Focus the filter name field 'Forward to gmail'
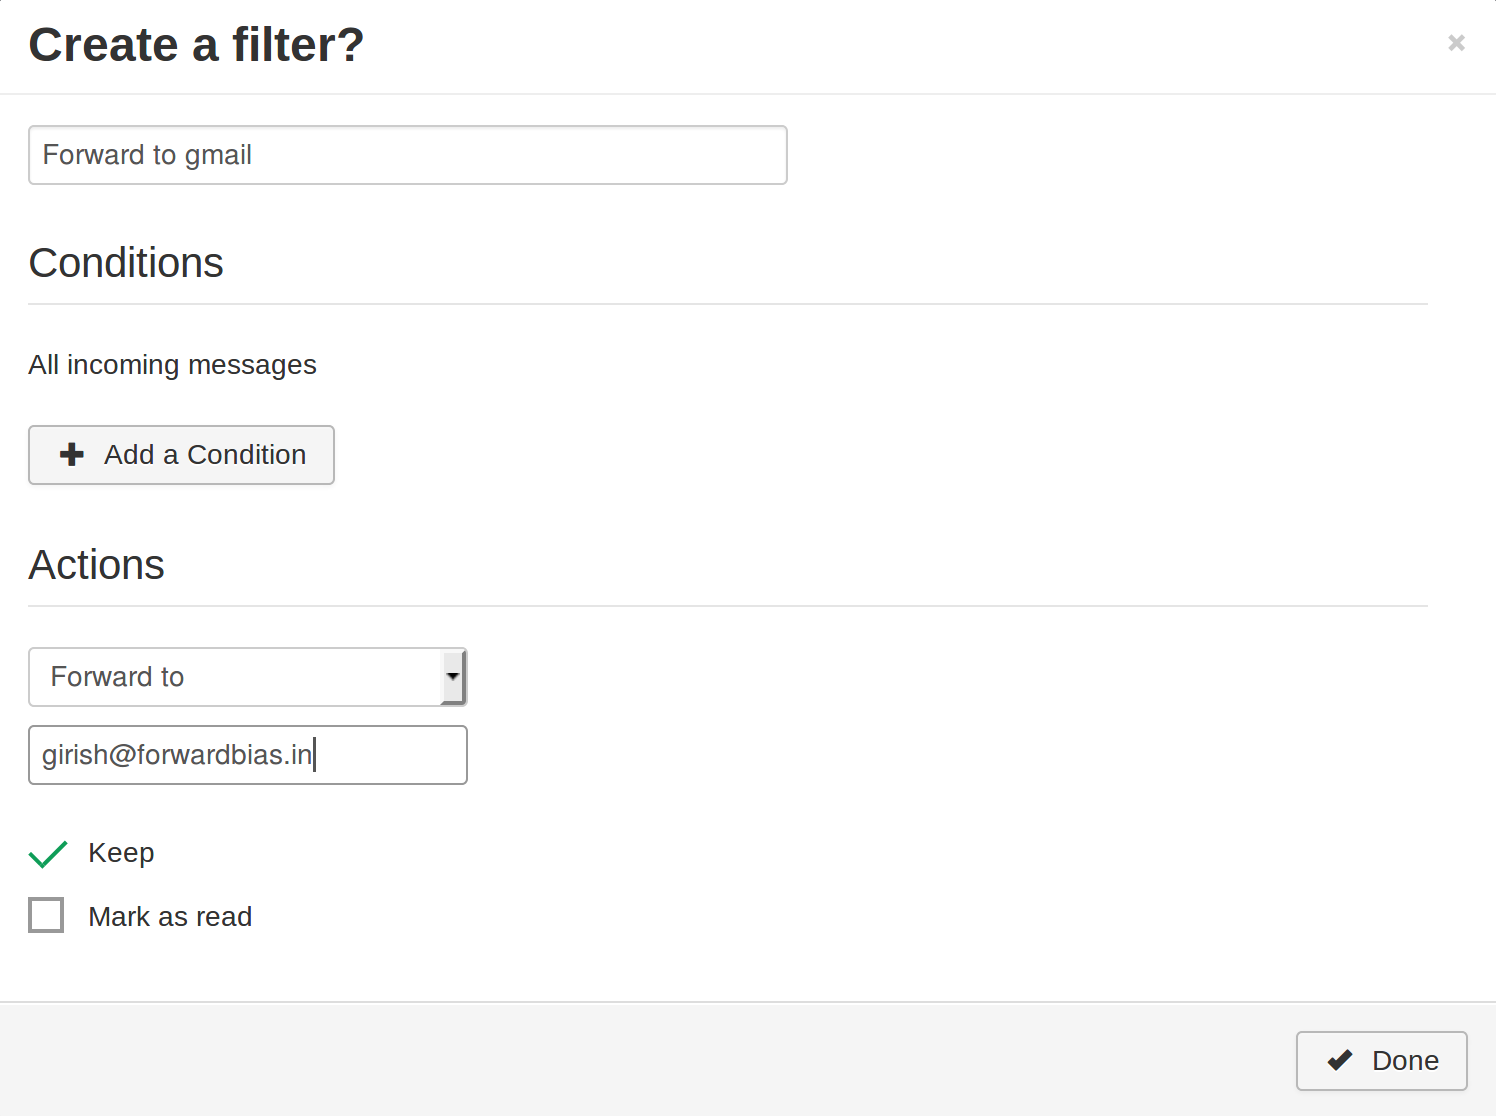Image resolution: width=1496 pixels, height=1116 pixels. 407,155
